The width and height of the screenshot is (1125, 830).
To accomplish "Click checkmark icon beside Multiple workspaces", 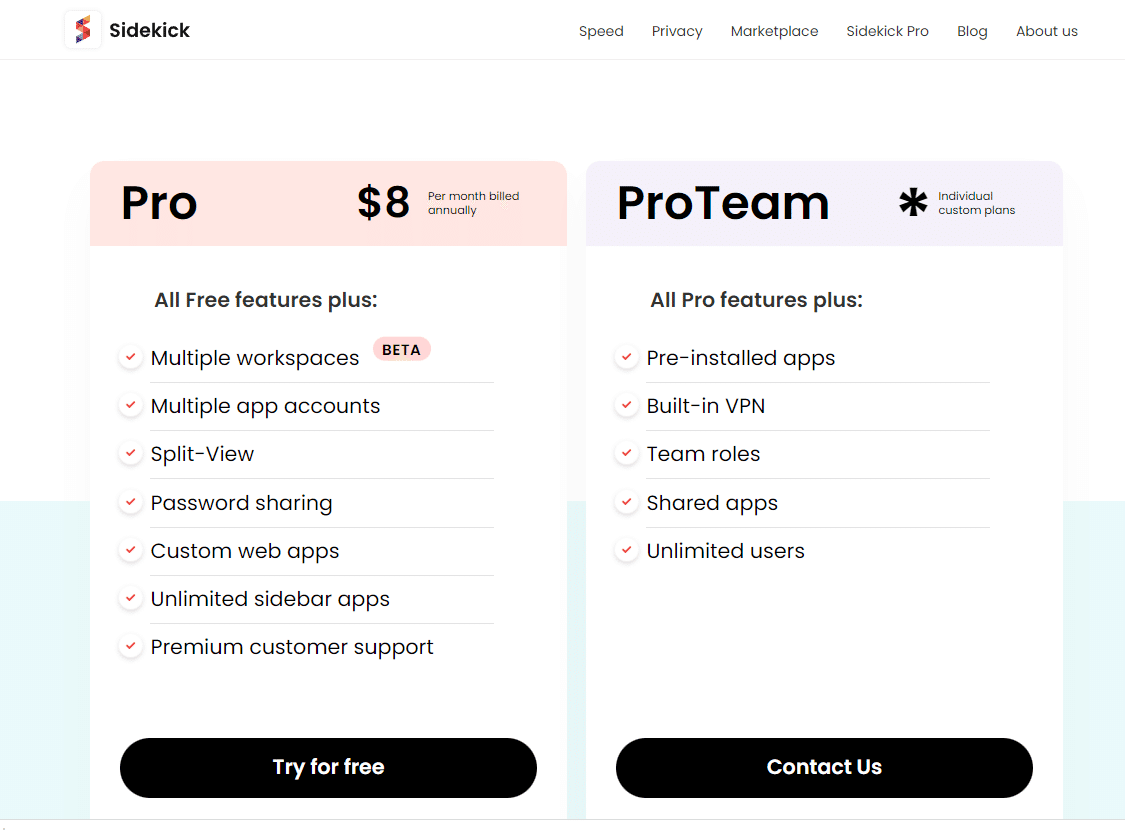I will (130, 357).
